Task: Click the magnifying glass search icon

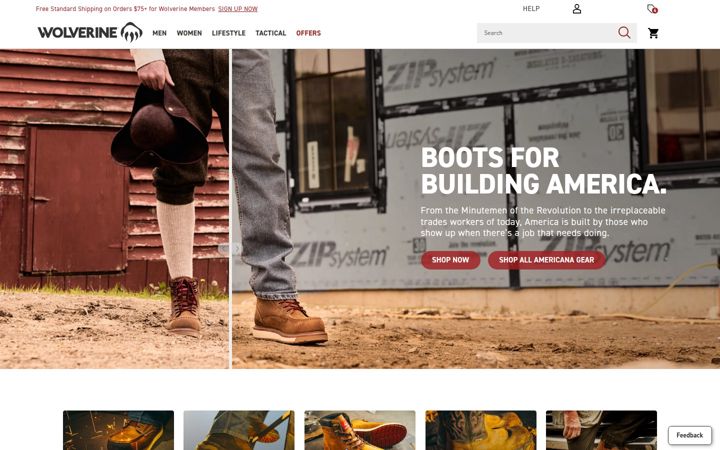Action: [624, 33]
